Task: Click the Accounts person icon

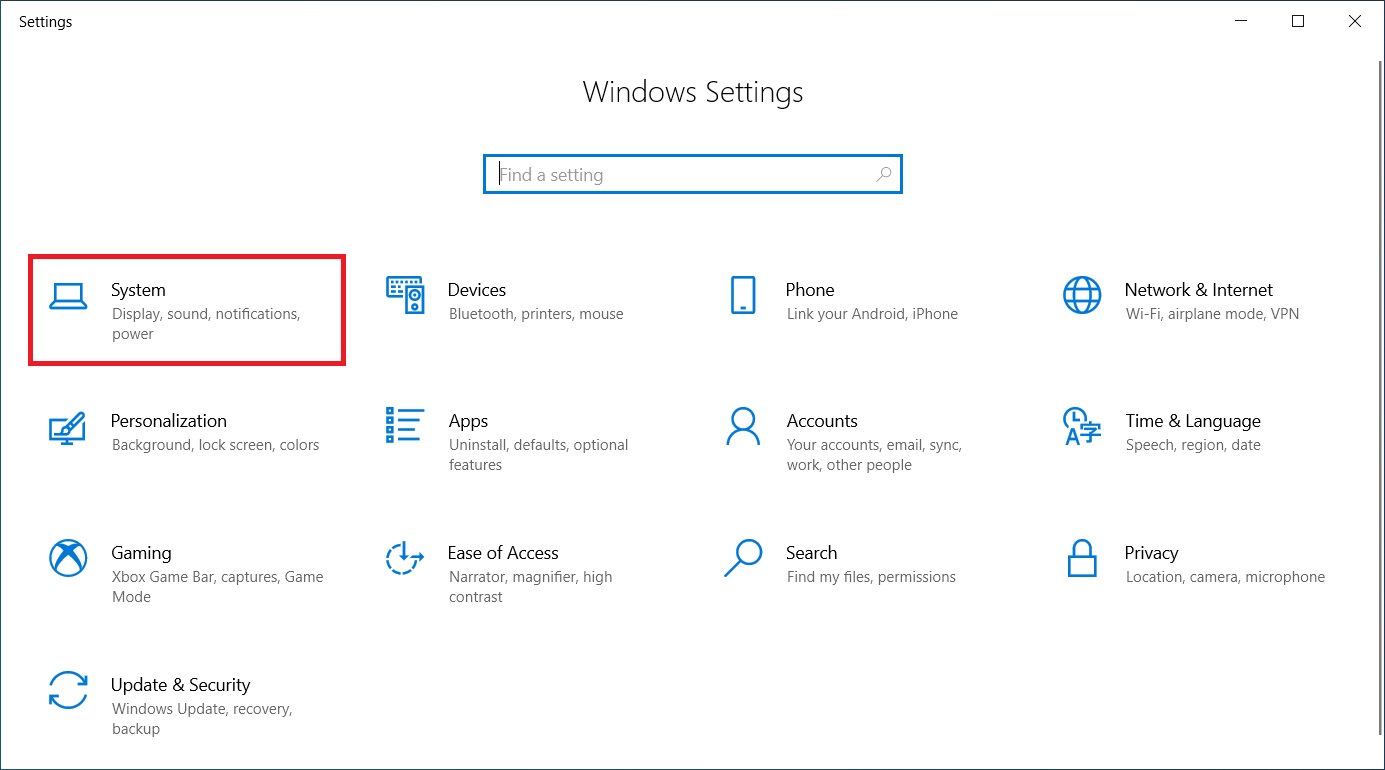Action: (x=743, y=426)
